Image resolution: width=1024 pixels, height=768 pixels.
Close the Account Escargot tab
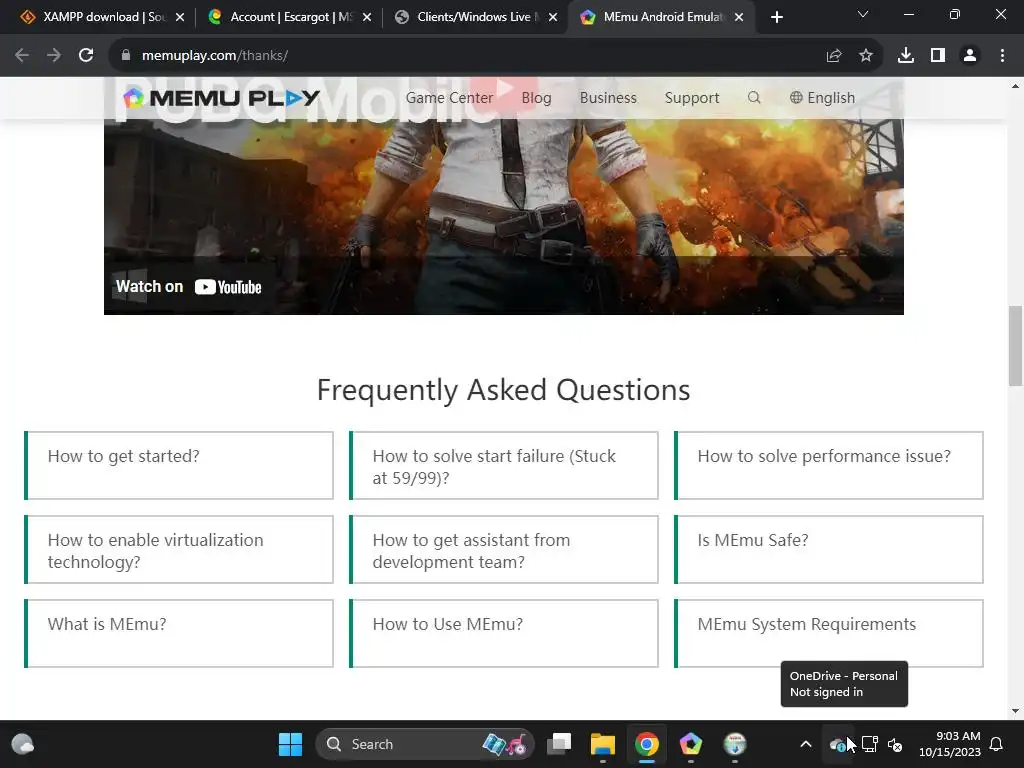367,18
